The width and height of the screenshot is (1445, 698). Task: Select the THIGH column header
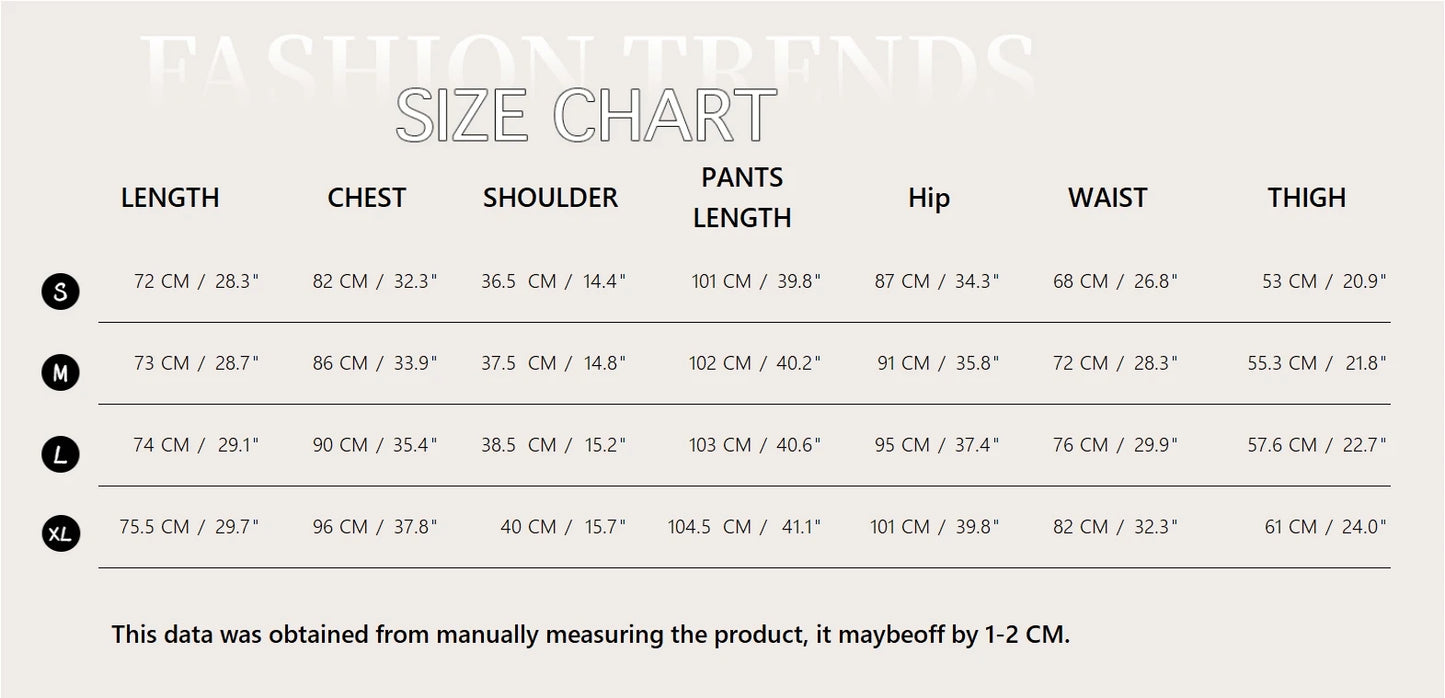[1306, 198]
